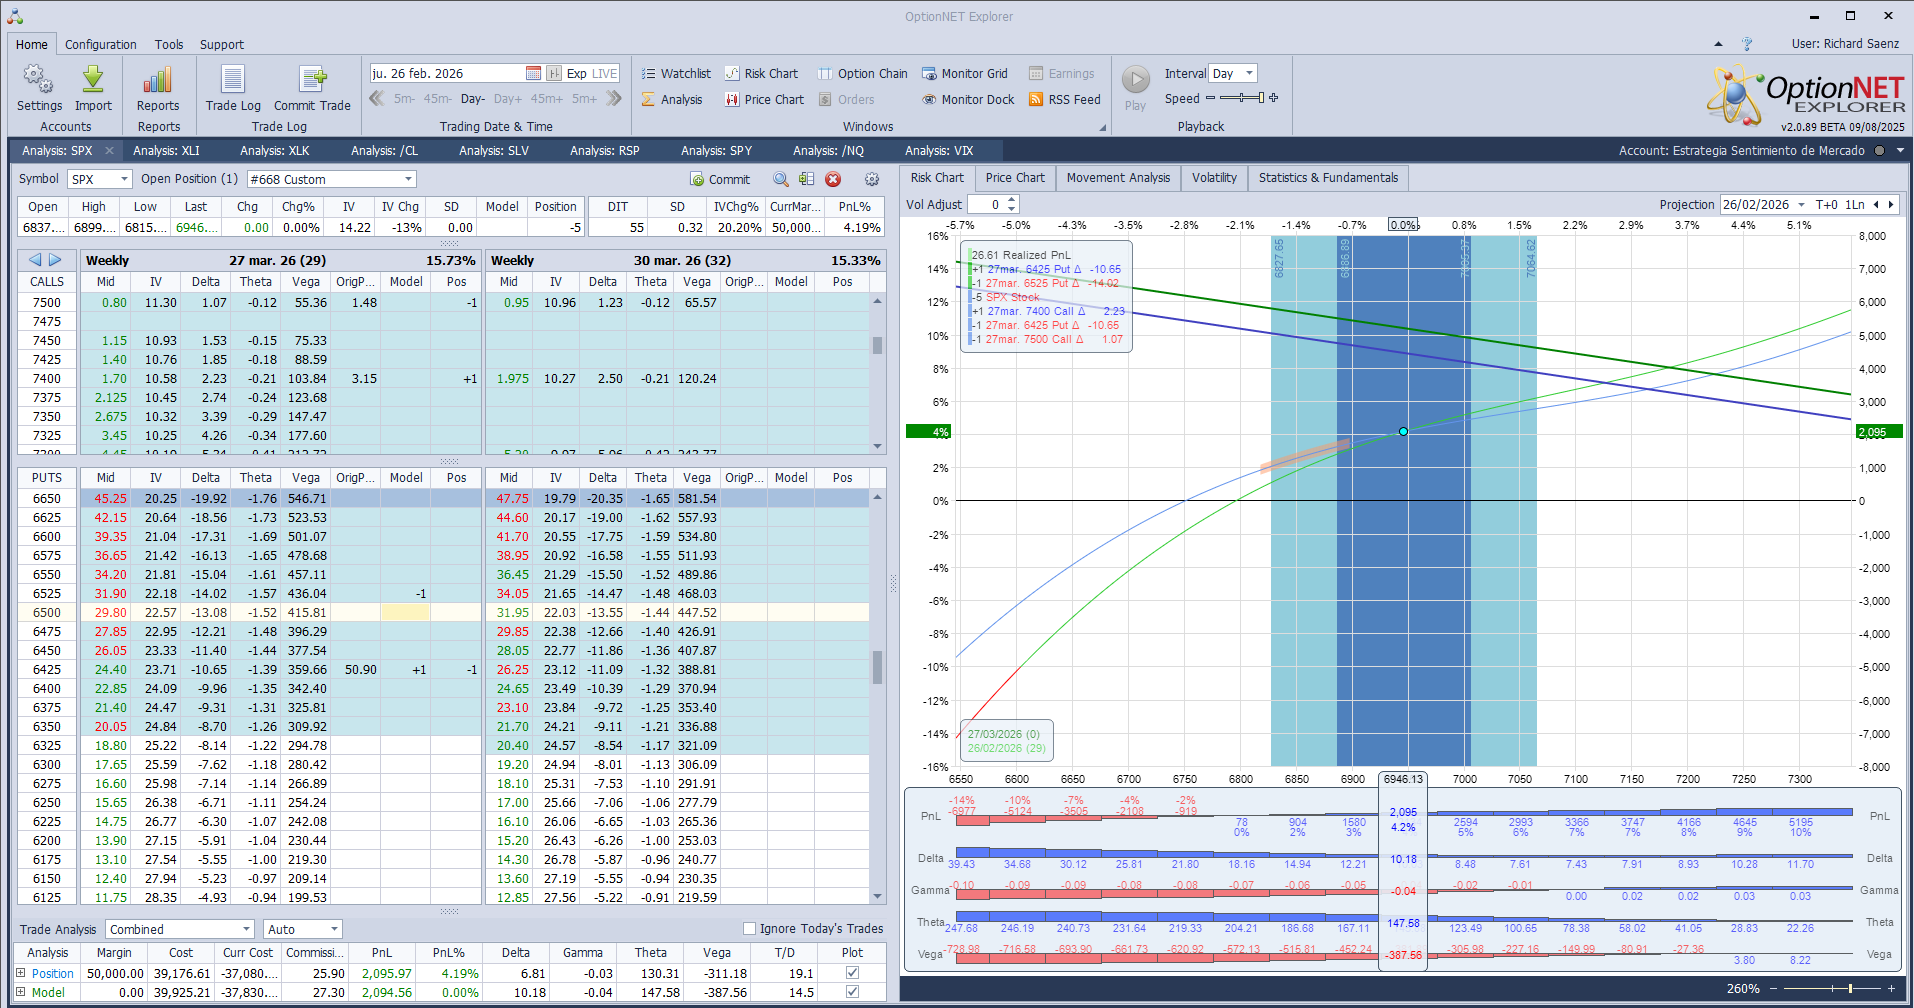Open the Risk Chart window from ribbon
Screen dimensions: 1914x1008
pyautogui.click(x=761, y=73)
